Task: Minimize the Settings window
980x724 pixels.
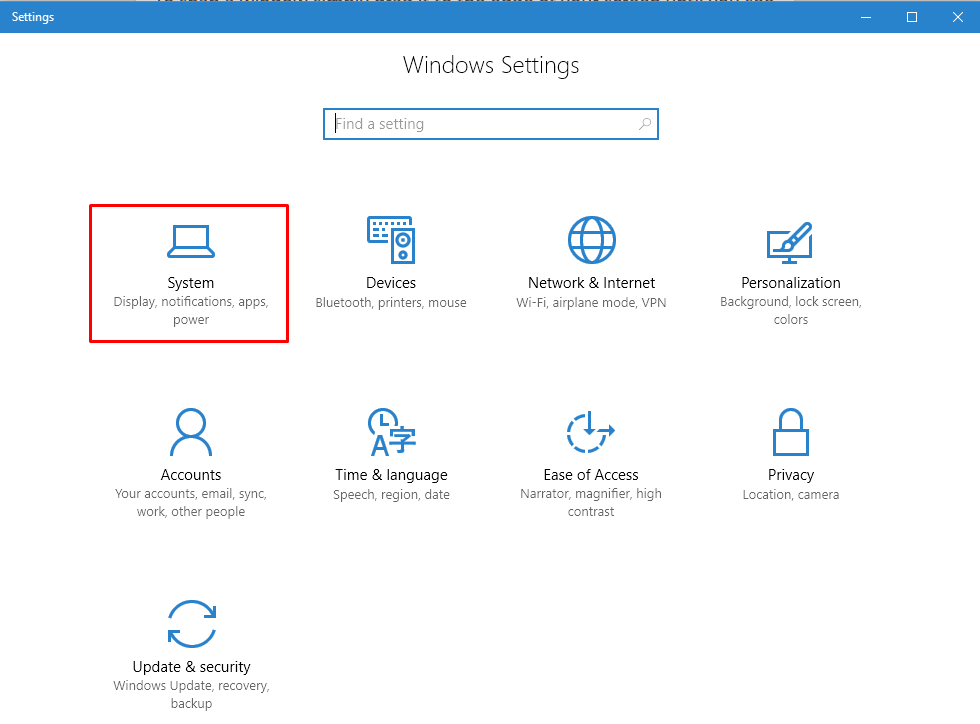Action: [x=866, y=17]
